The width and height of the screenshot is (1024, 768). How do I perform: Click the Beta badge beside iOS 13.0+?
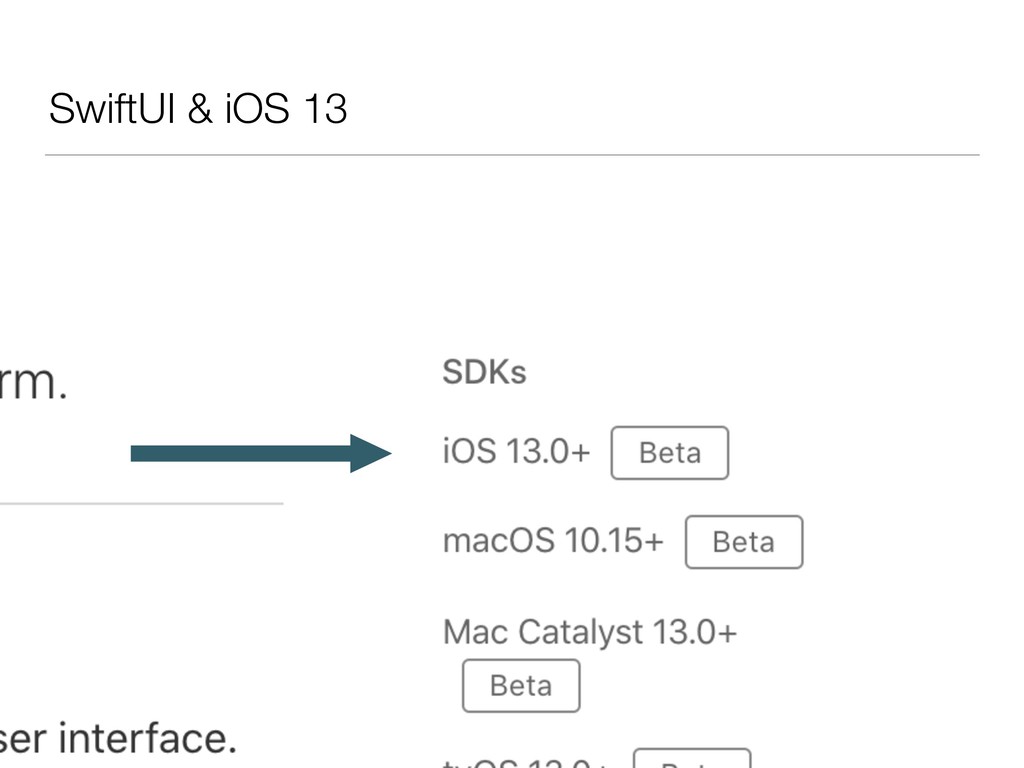tap(669, 453)
